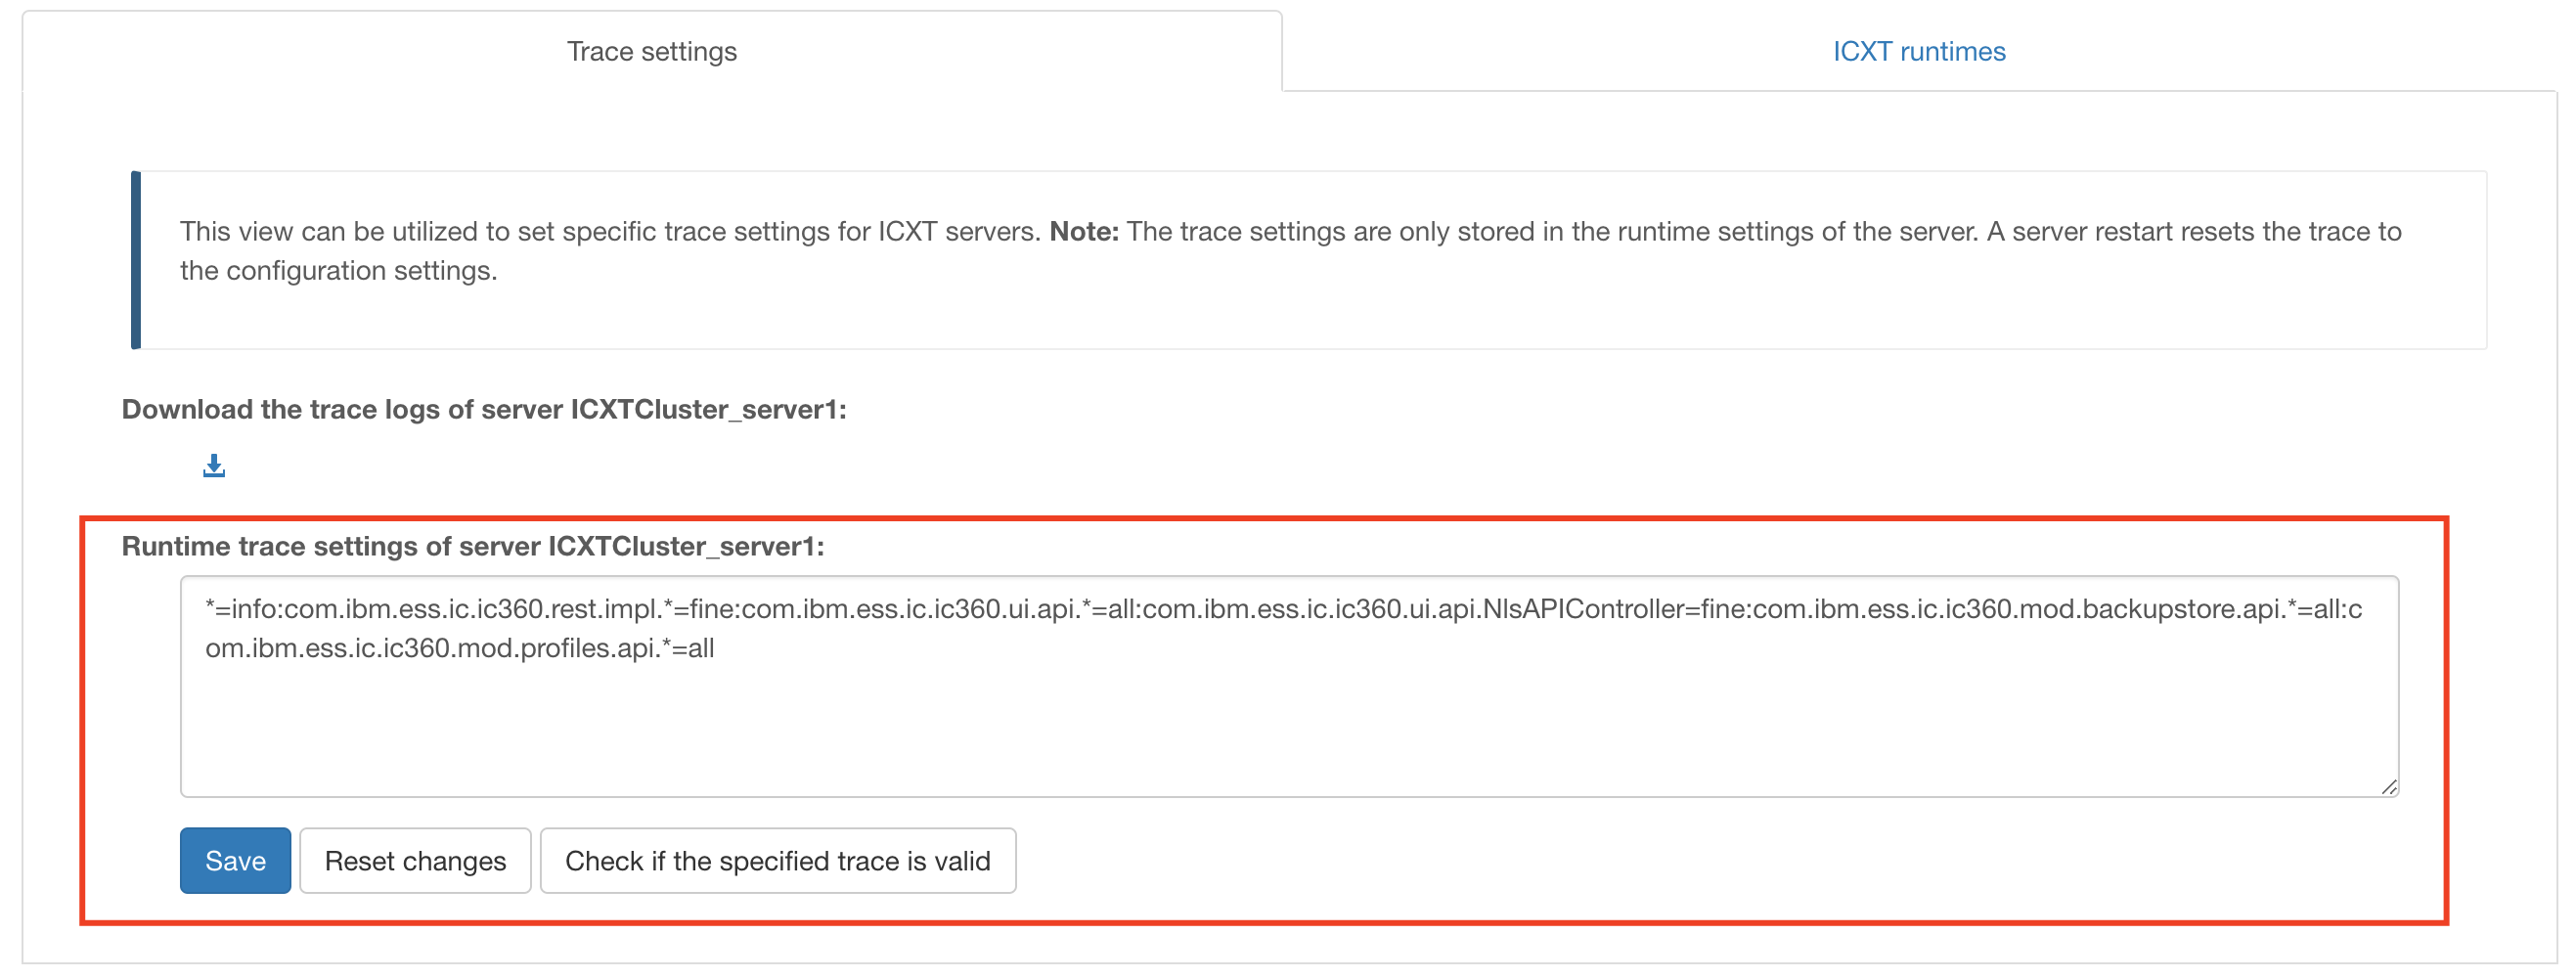Click the text area resize handle
Image resolution: width=2576 pixels, height=978 pixels.
[x=2388, y=788]
